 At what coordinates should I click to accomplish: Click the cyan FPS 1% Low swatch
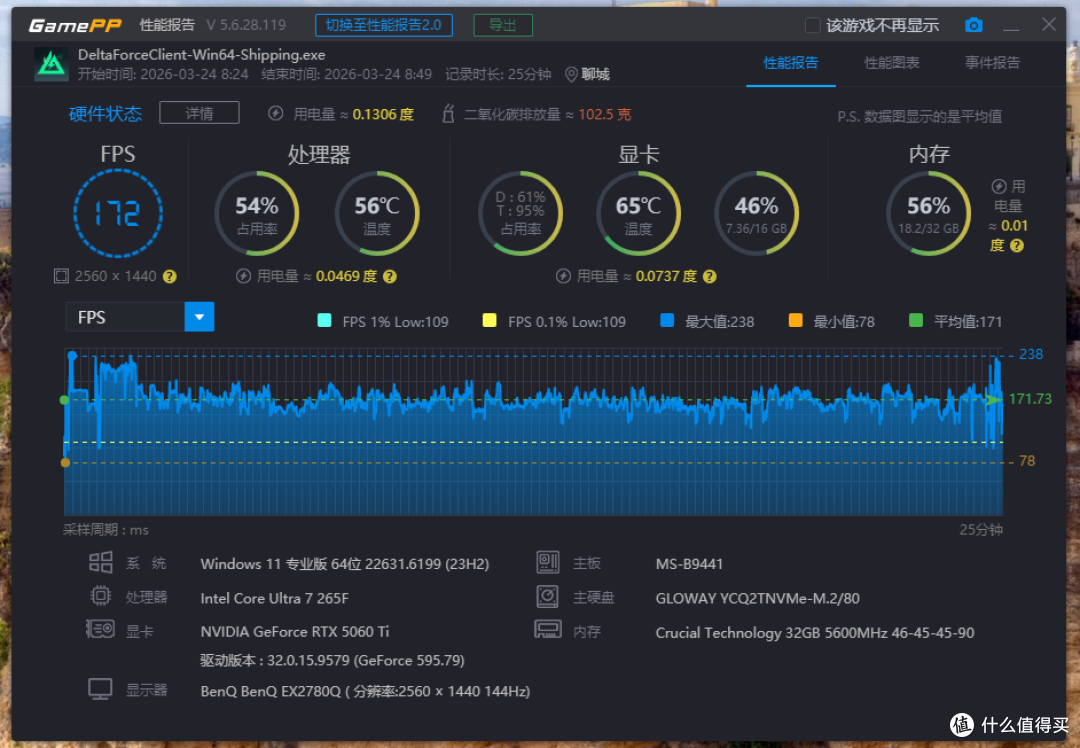click(324, 320)
